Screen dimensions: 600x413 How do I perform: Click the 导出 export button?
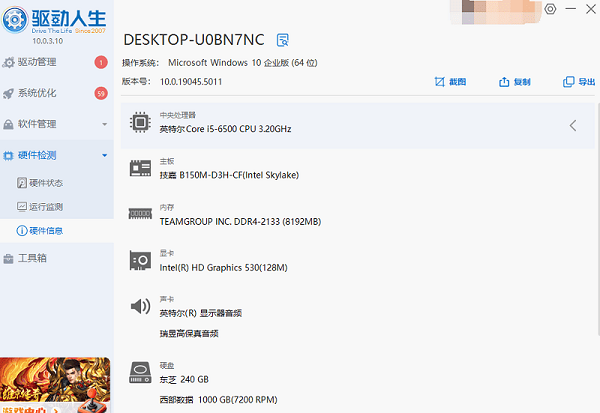tap(579, 82)
